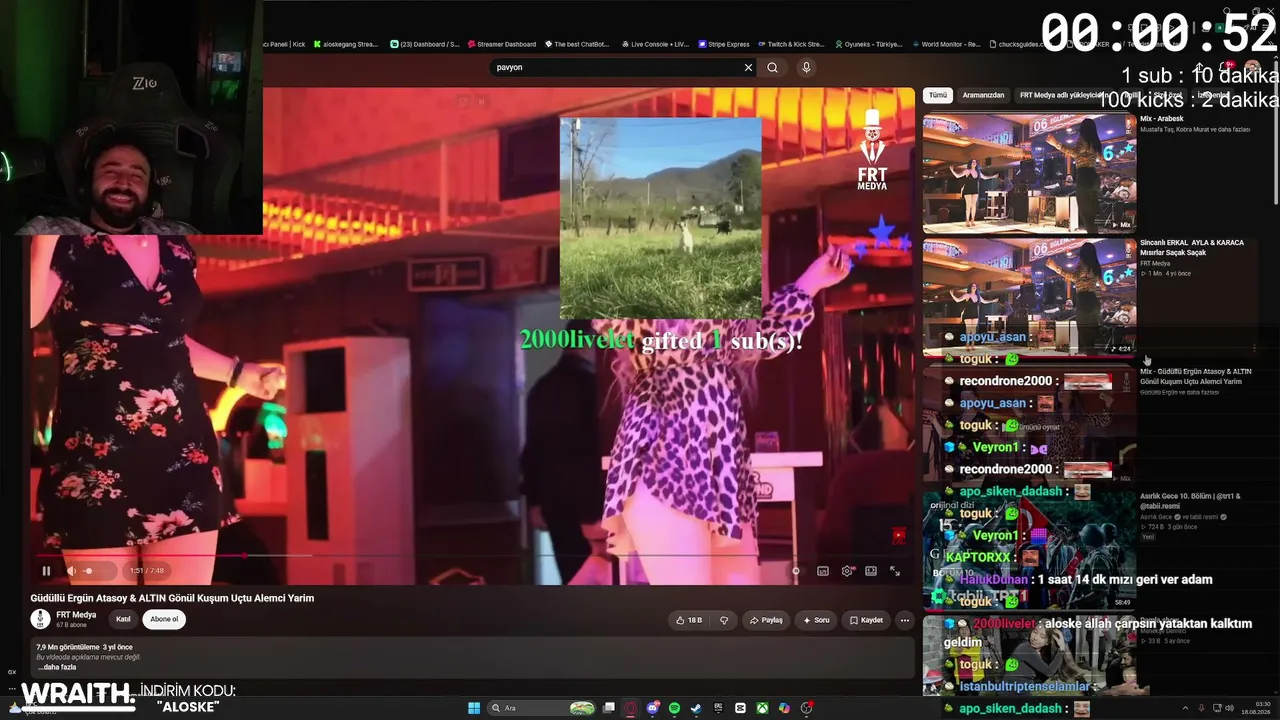Toggle autoplay switch in player controls
Image resolution: width=1280 pixels, height=720 pixels.
click(795, 571)
